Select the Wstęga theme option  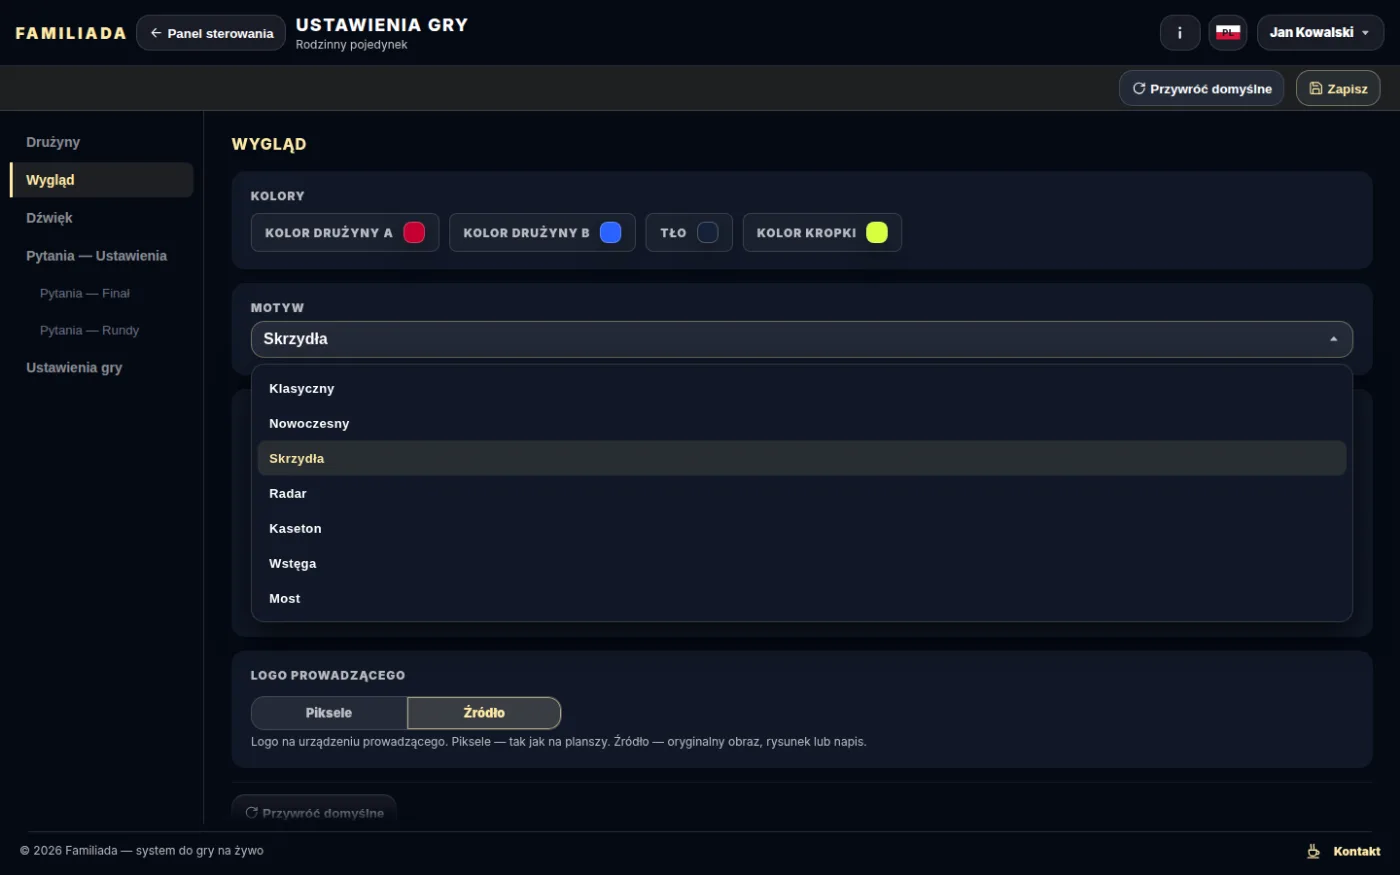coord(801,563)
